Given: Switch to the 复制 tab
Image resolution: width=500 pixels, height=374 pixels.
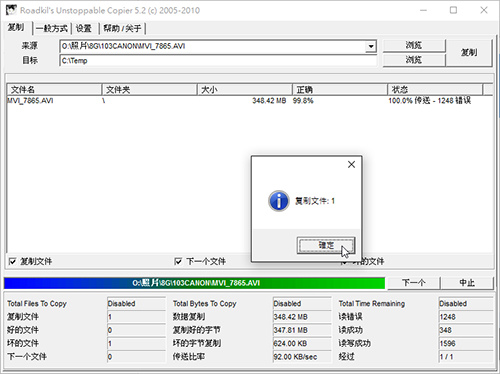Looking at the screenshot, I should (16, 28).
